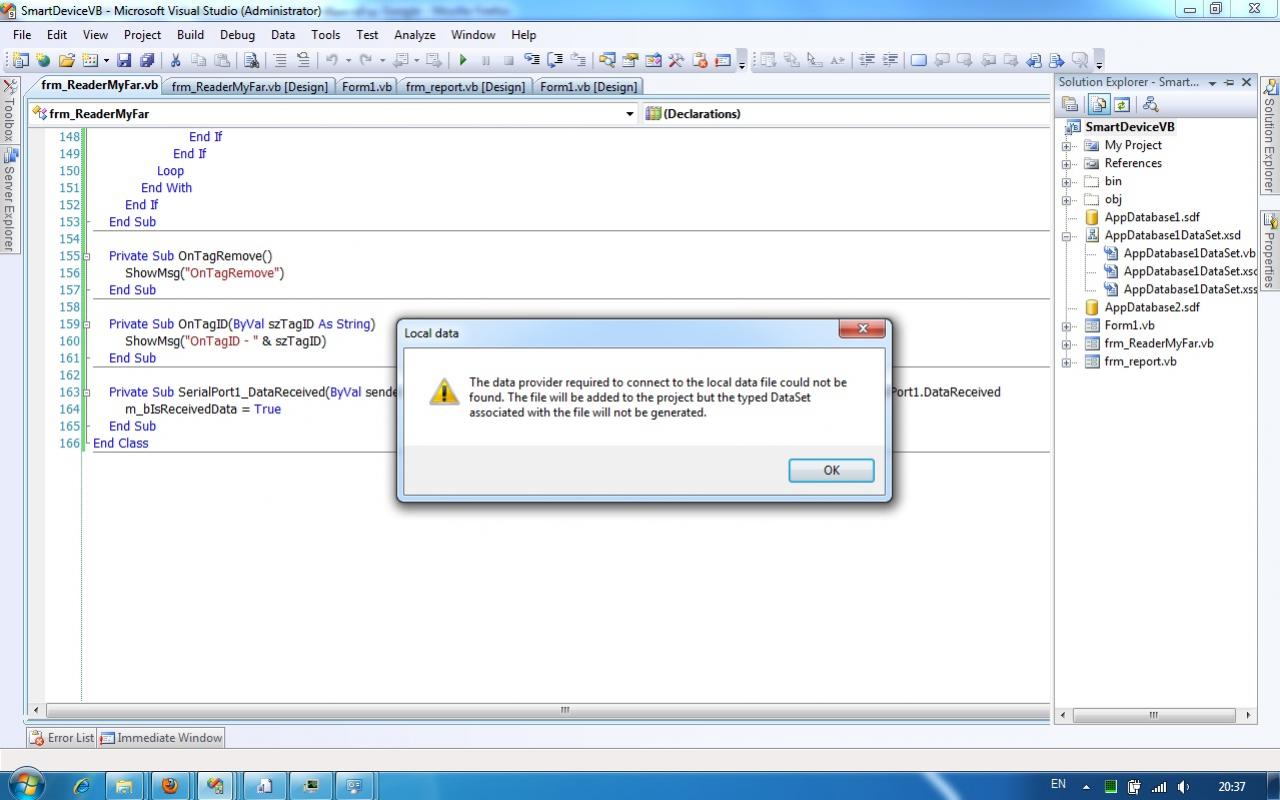The image size is (1280, 800).
Task: Expand the bin folder node
Action: tap(1066, 182)
